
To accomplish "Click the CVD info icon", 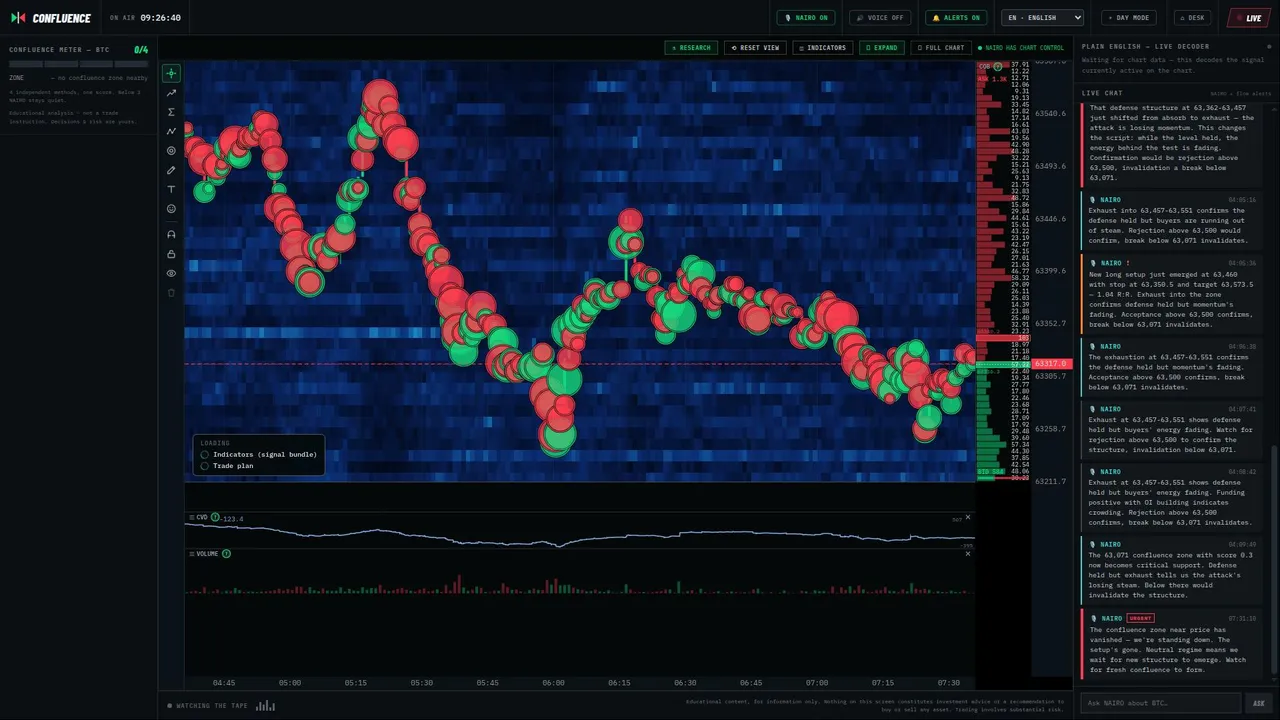I will point(215,517).
